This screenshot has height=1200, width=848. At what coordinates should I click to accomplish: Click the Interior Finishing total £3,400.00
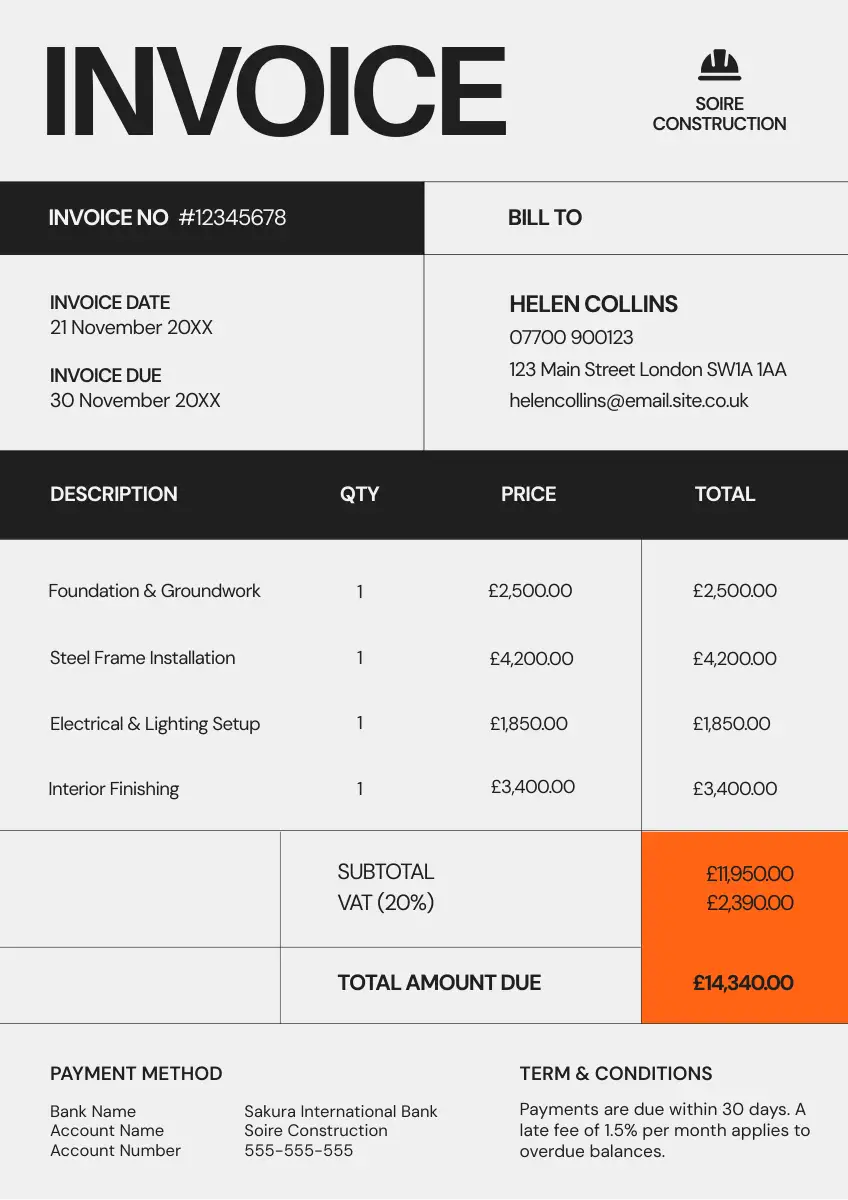pyautogui.click(x=734, y=789)
